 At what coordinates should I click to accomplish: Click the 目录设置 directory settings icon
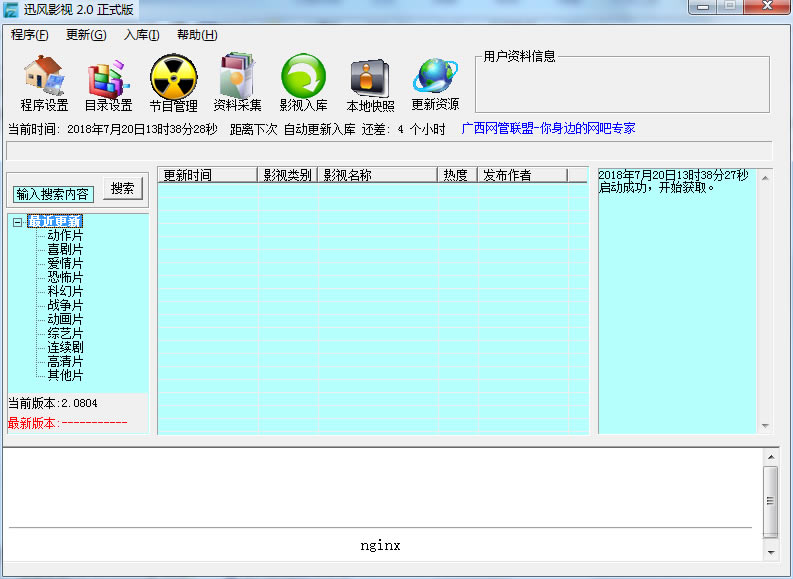tap(108, 82)
